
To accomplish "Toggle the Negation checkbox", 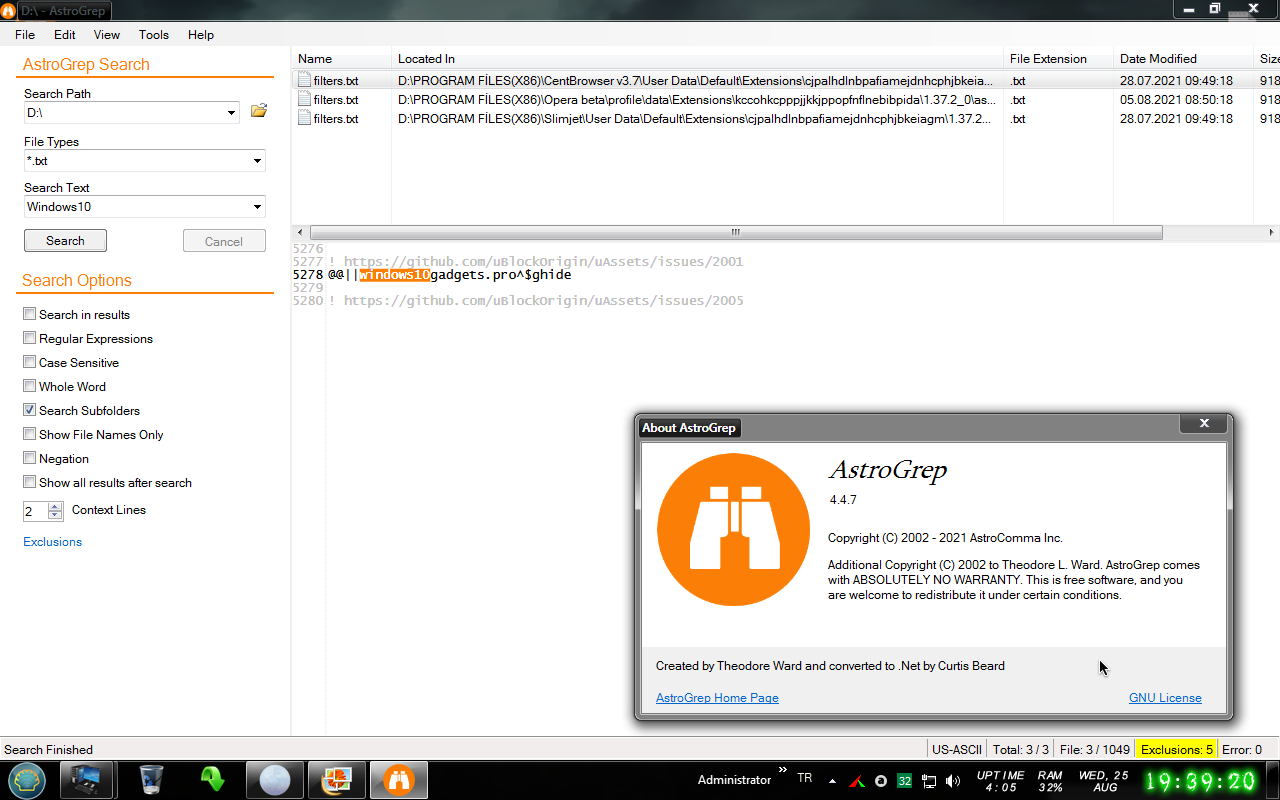I will click(x=30, y=458).
